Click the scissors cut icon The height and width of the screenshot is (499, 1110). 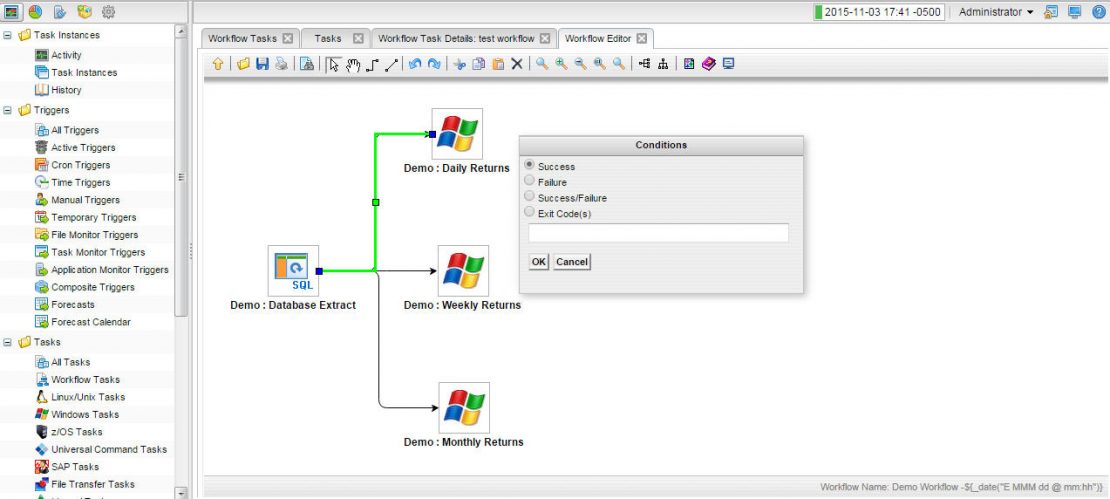click(x=459, y=64)
